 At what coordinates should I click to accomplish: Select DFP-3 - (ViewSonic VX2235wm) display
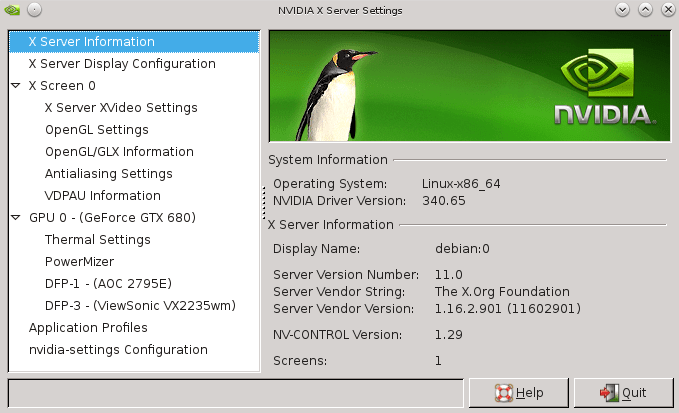[140, 306]
